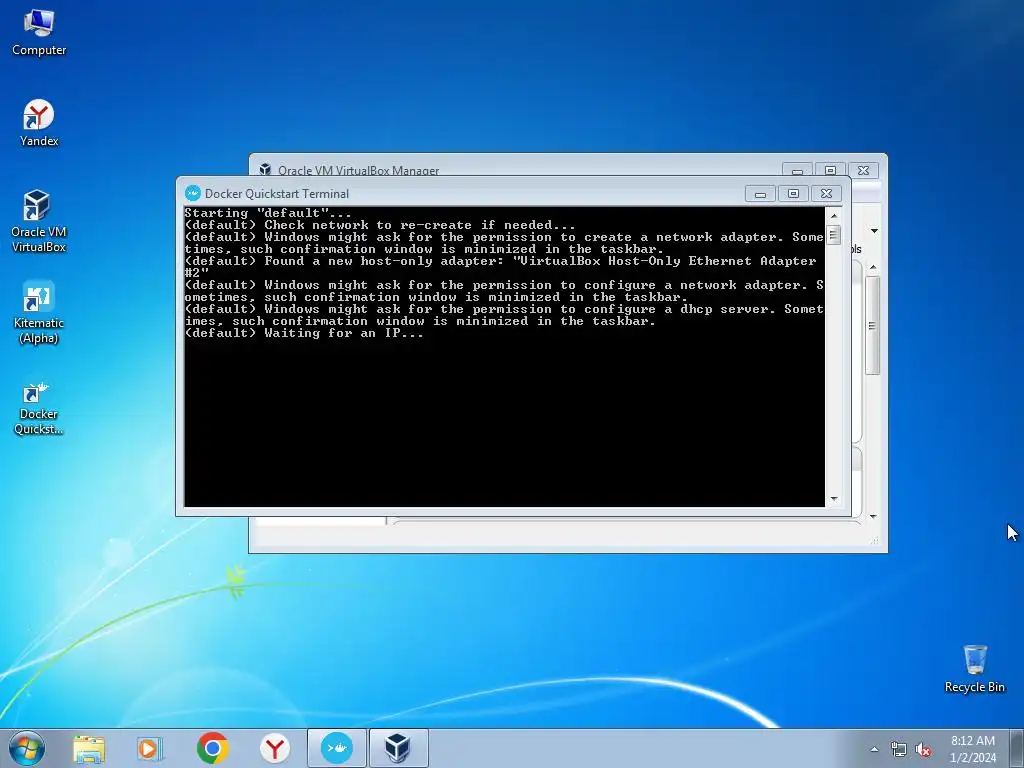The width and height of the screenshot is (1024, 768).
Task: Click the terminal scrollbar thumb
Action: click(x=834, y=234)
